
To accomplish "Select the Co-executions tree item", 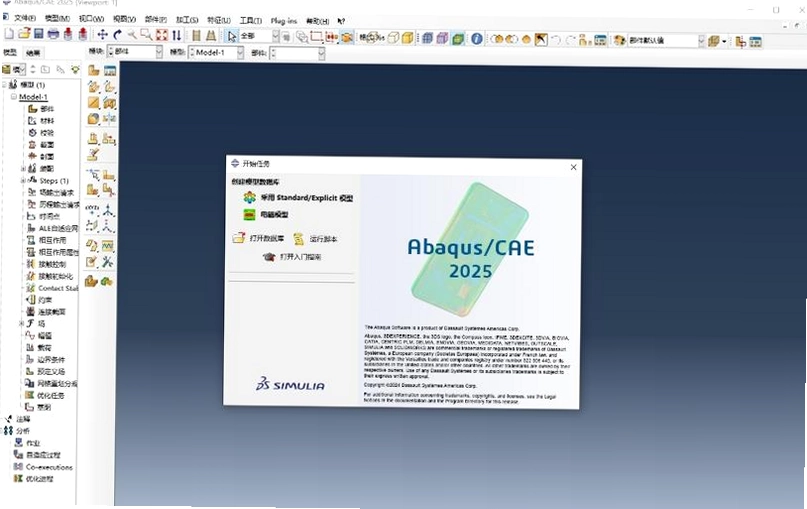I will click(x=49, y=467).
